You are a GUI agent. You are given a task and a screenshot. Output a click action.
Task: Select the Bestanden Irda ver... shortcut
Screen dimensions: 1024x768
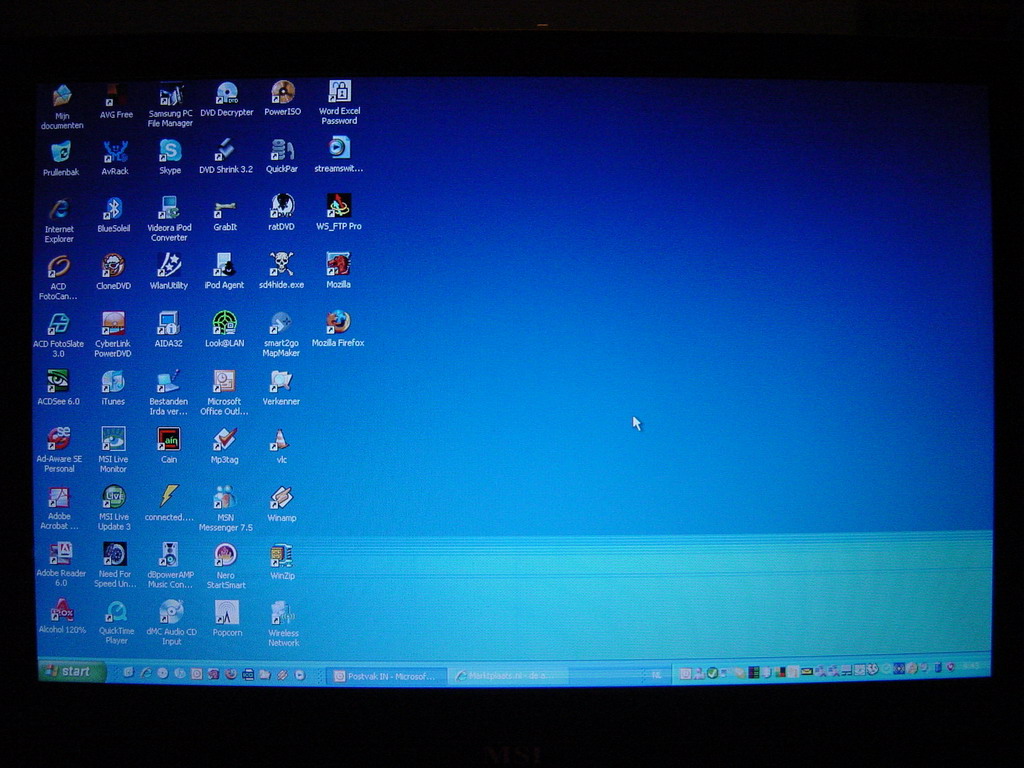[x=168, y=393]
